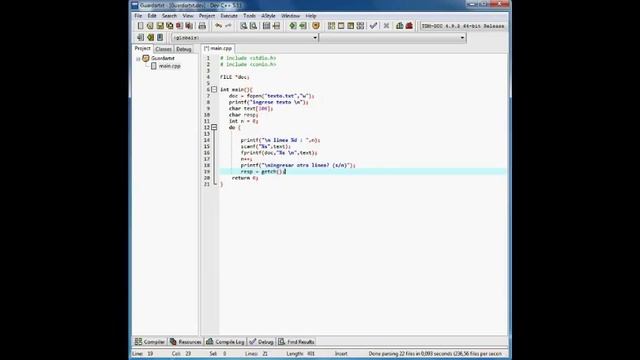Viewport: 640px width, 360px height.
Task: Click the Add to project green icon
Action: (x=293, y=26)
